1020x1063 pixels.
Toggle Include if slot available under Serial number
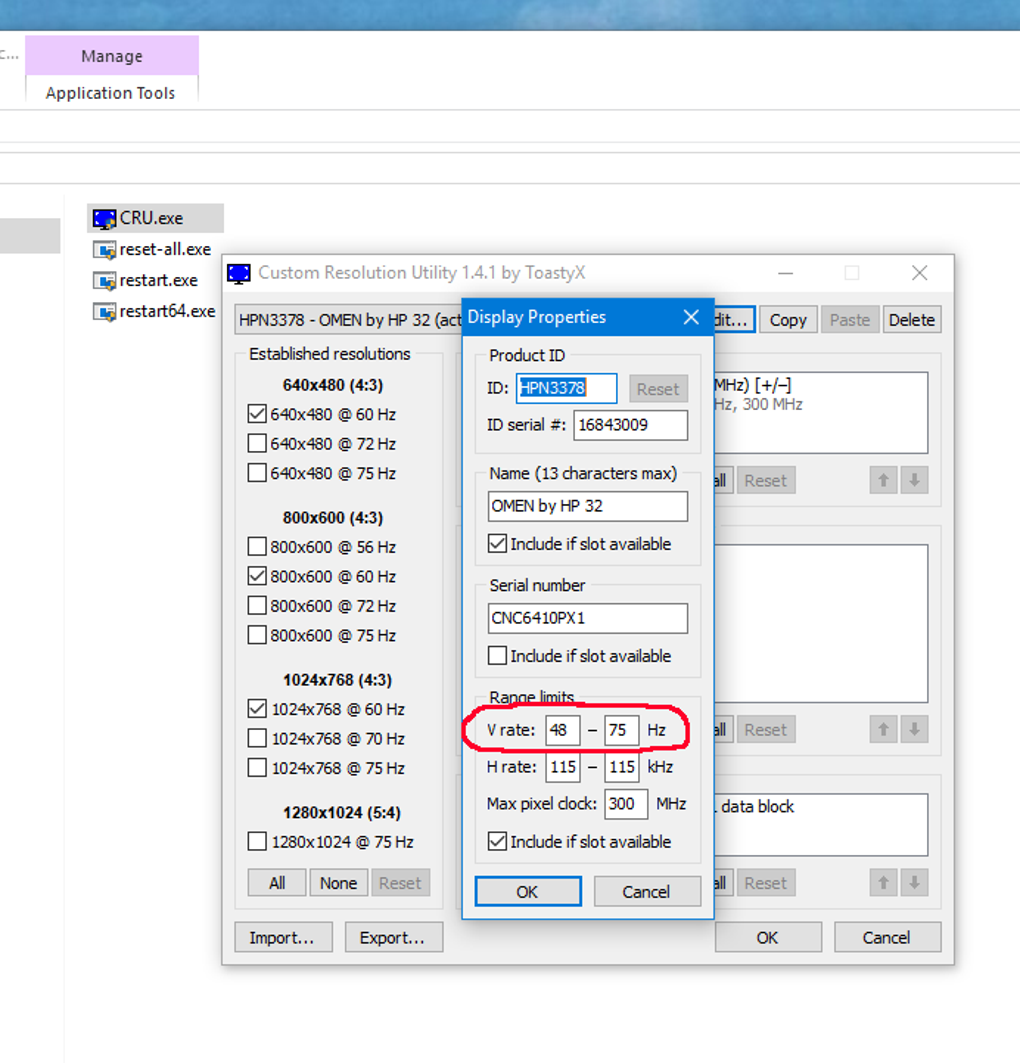(x=497, y=655)
